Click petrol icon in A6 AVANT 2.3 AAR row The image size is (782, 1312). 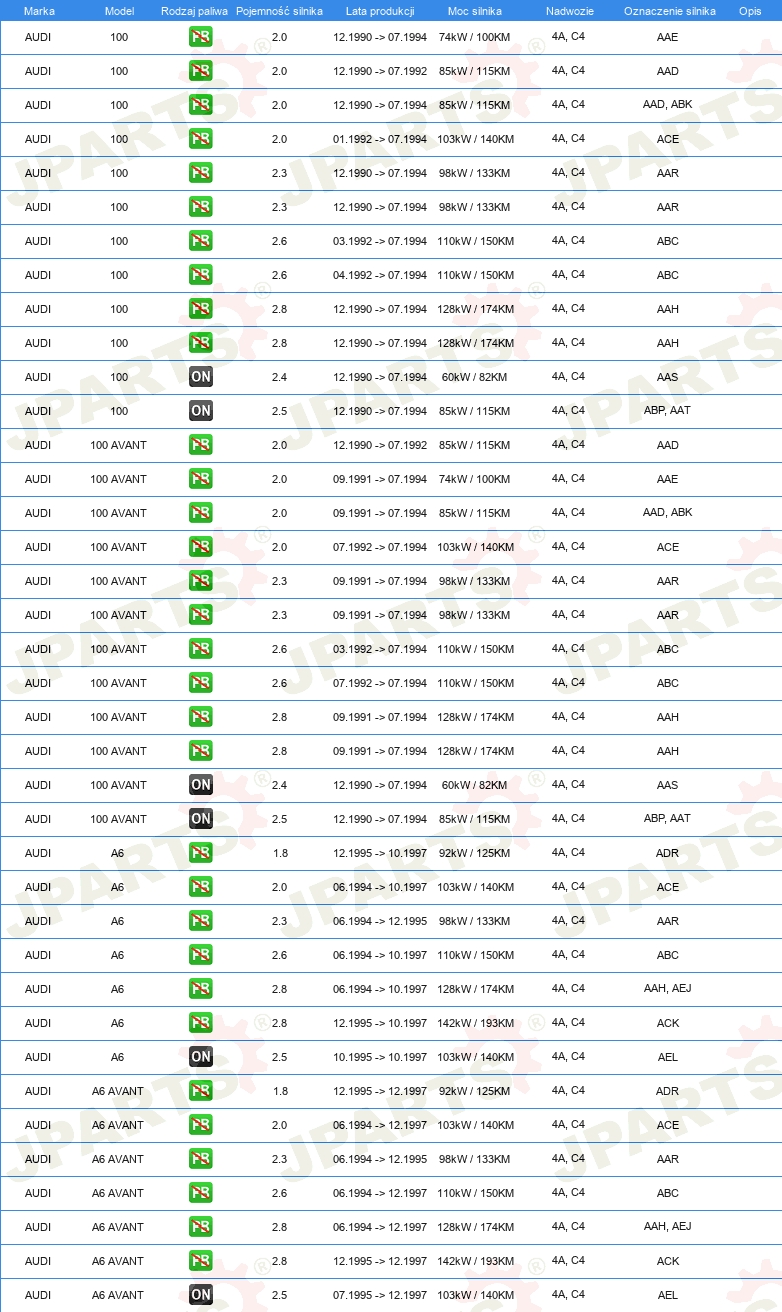point(200,1159)
